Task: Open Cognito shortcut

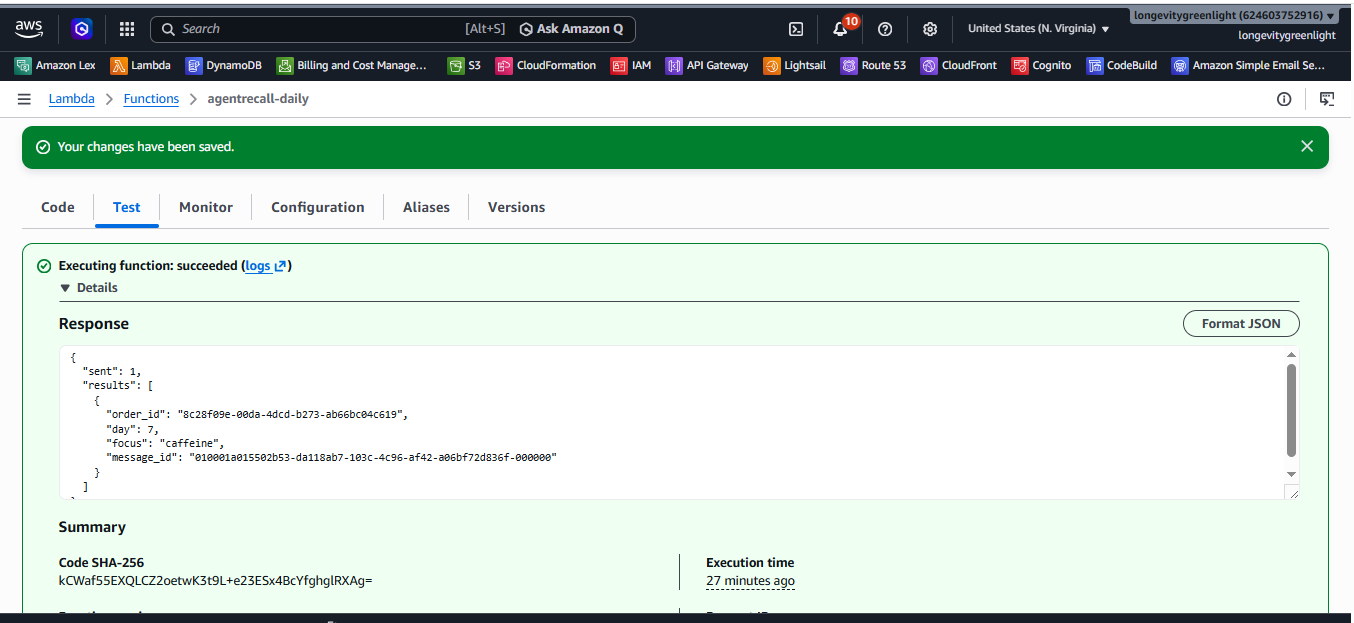Action: click(x=1041, y=65)
